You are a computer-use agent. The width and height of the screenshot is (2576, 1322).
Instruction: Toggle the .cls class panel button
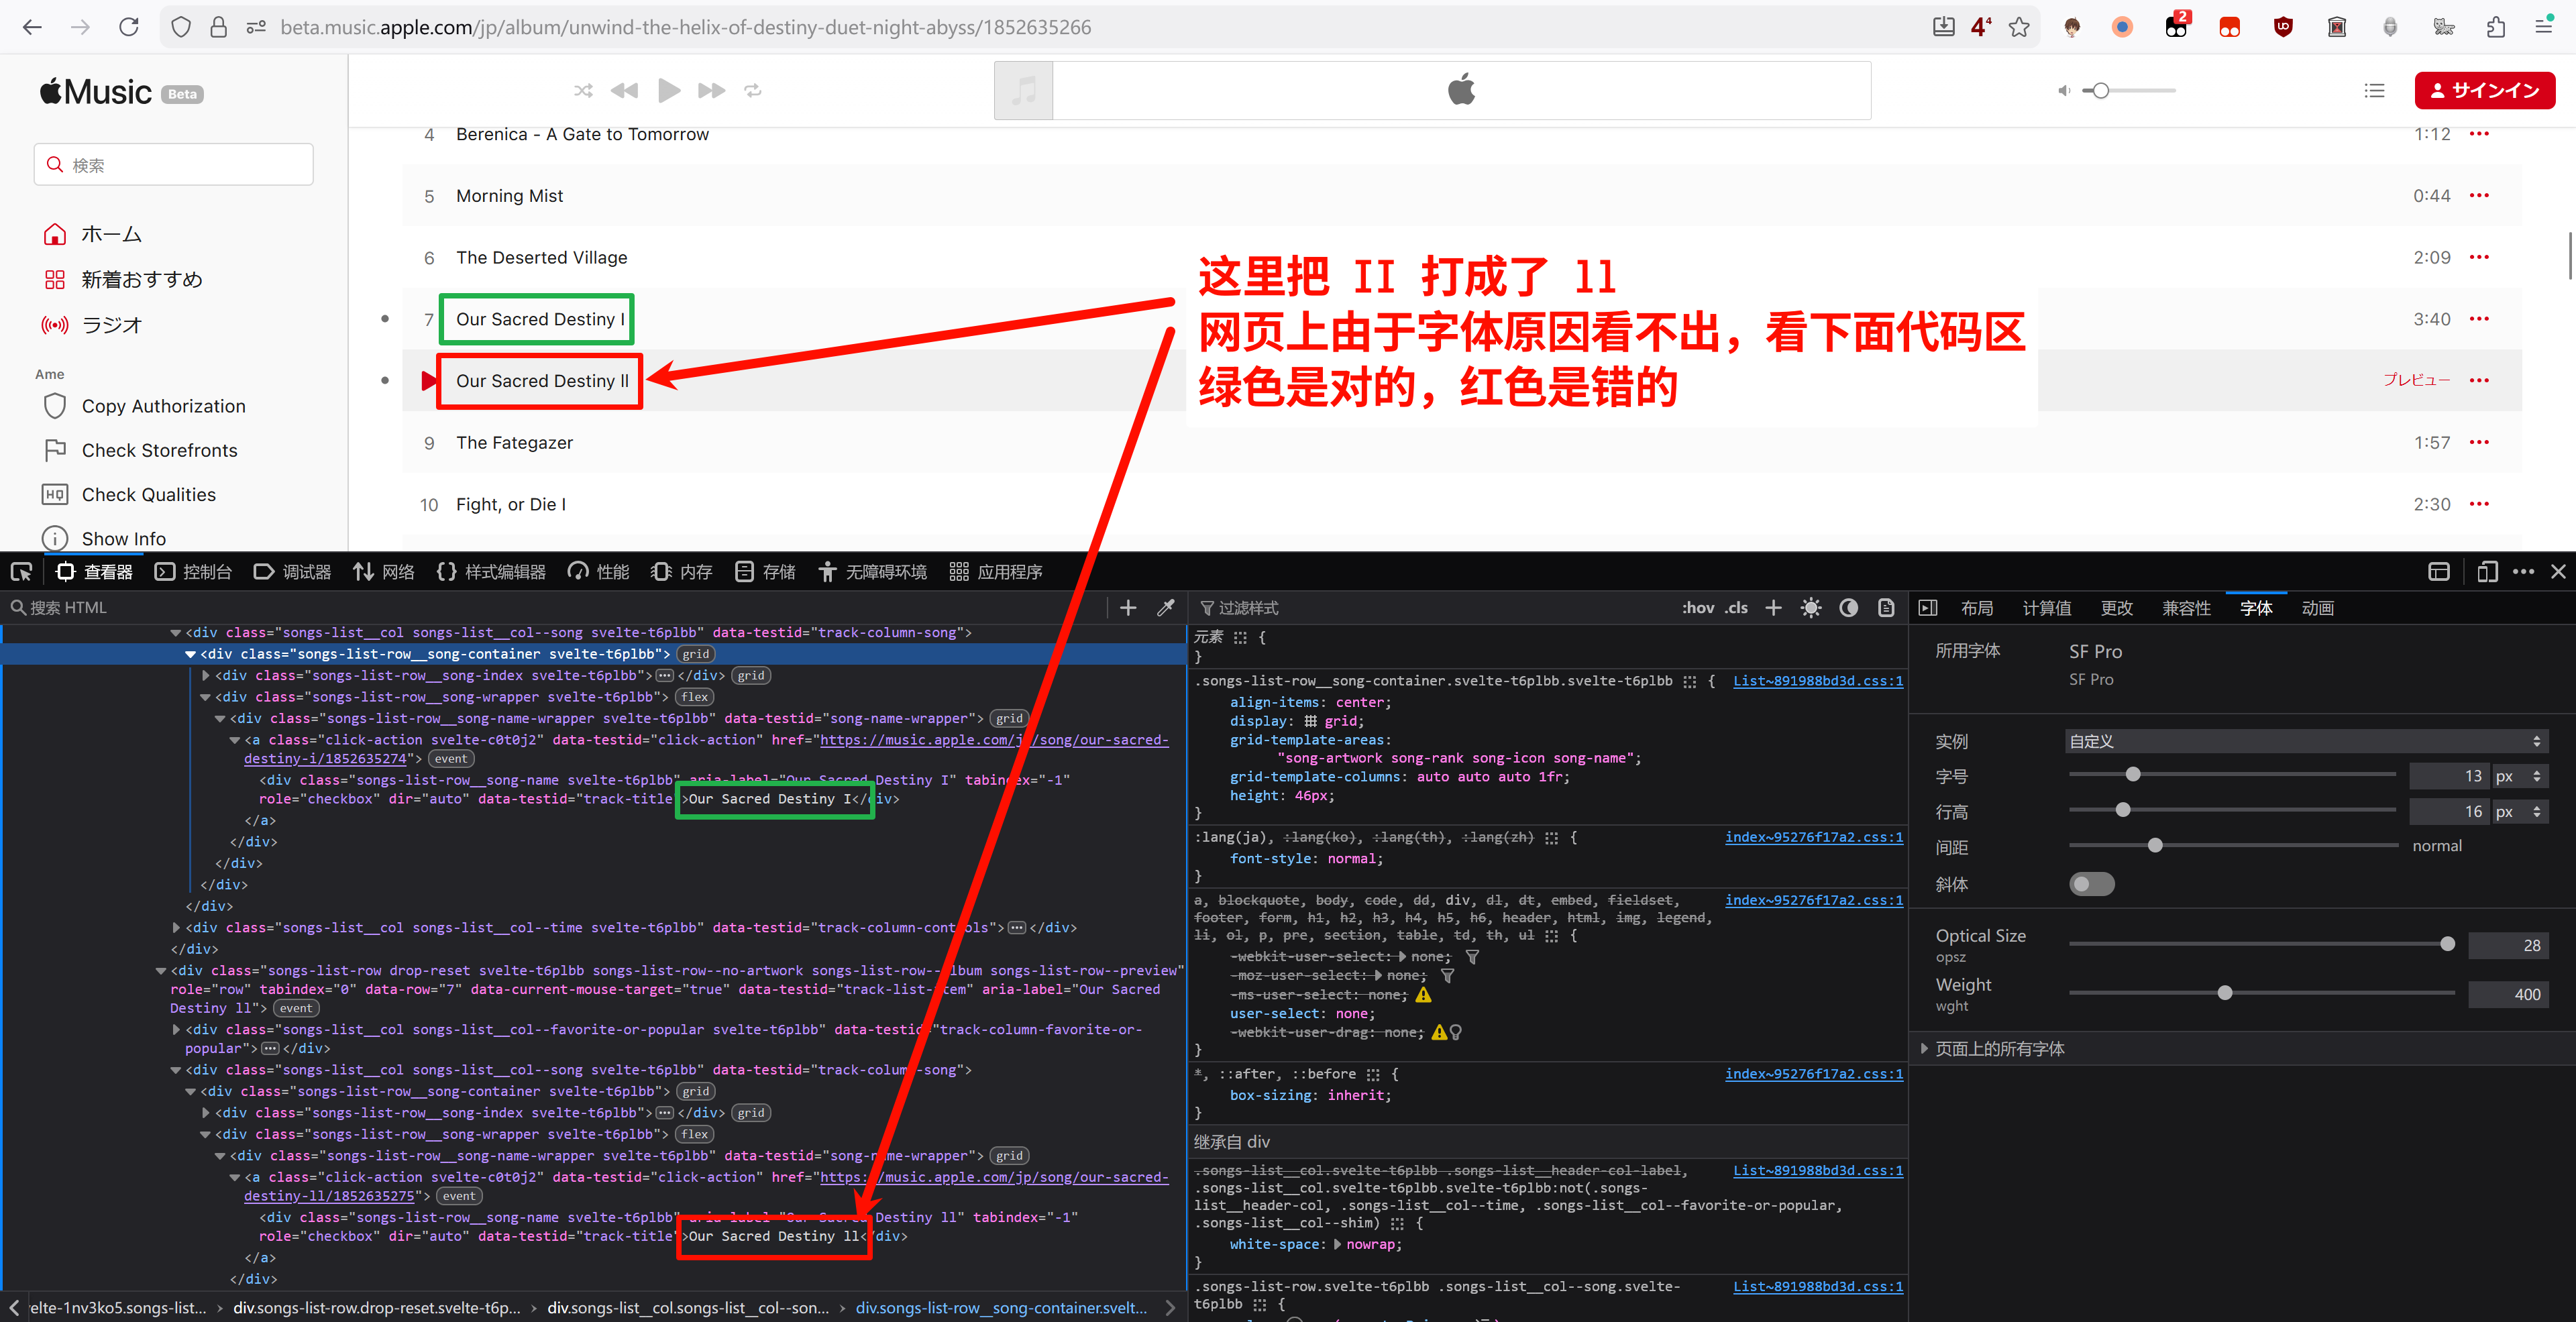1737,608
